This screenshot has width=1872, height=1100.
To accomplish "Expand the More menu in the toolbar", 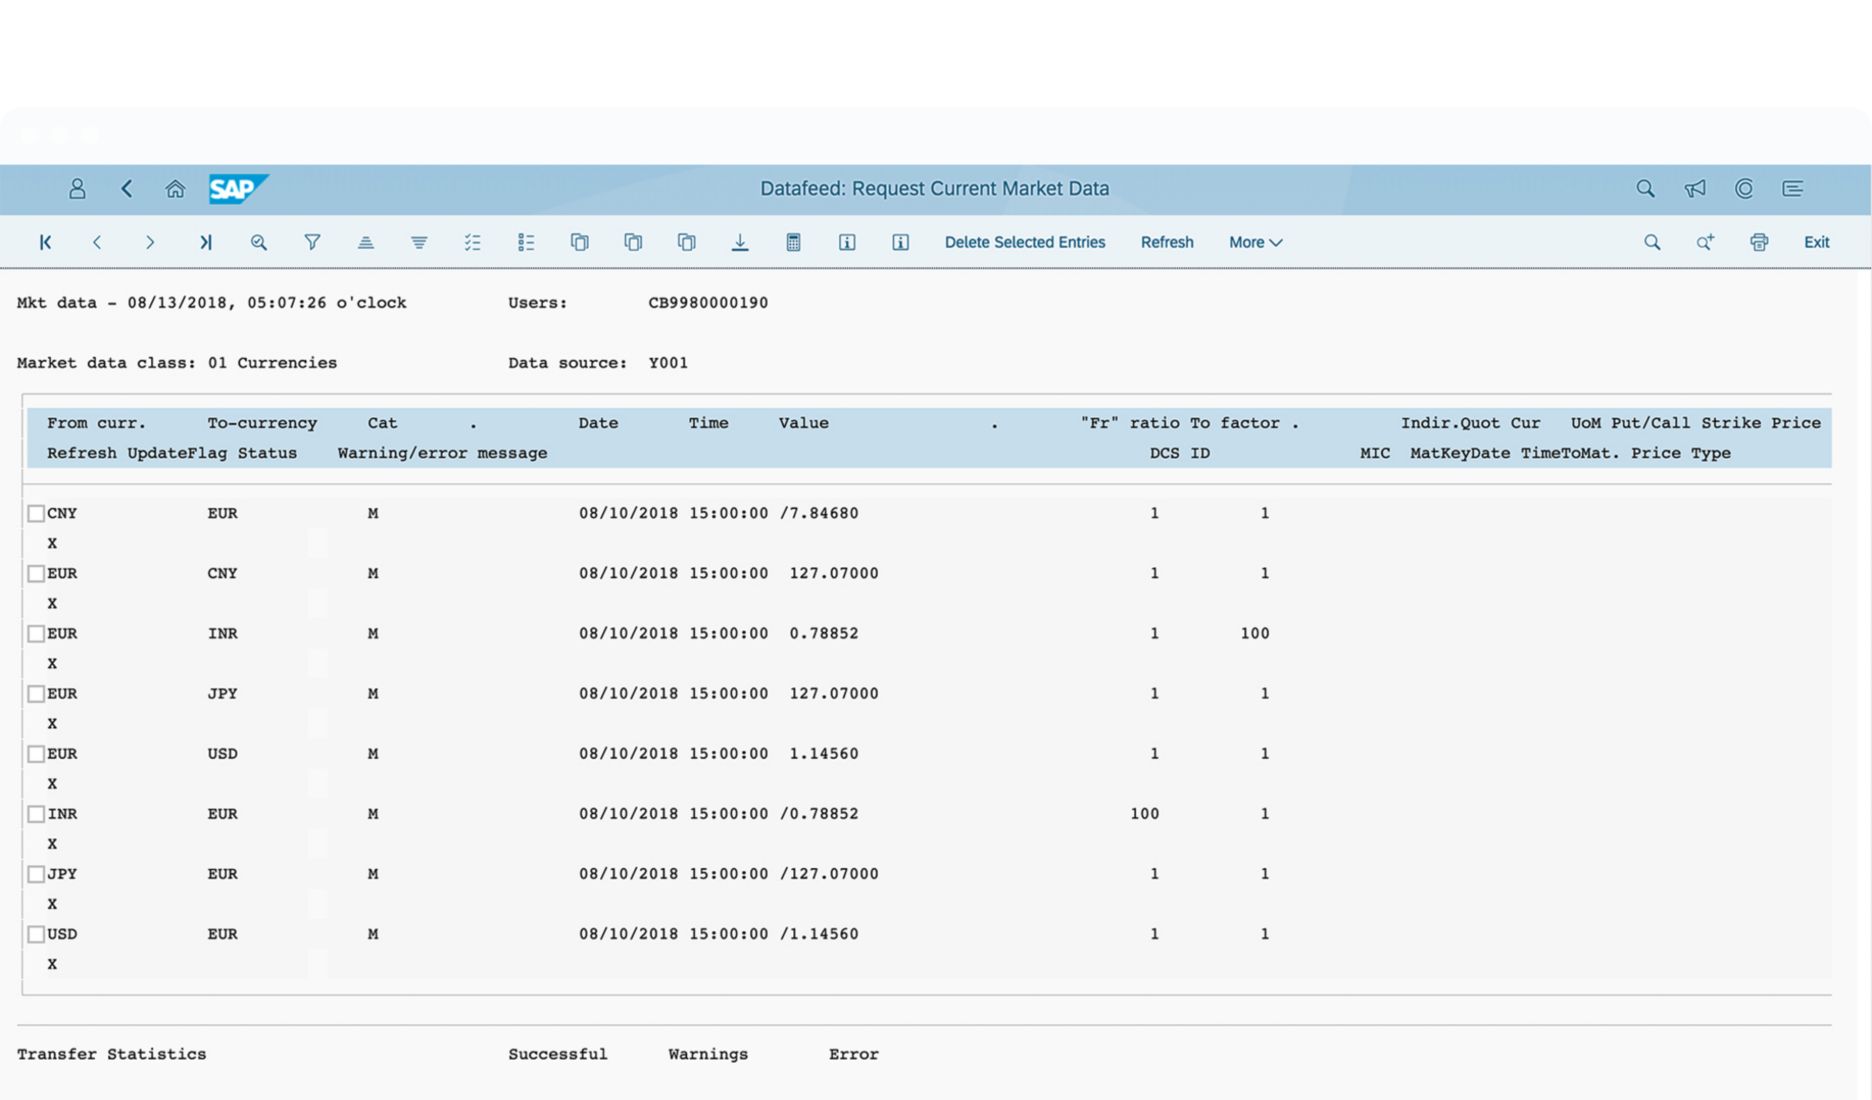I will (x=1254, y=242).
